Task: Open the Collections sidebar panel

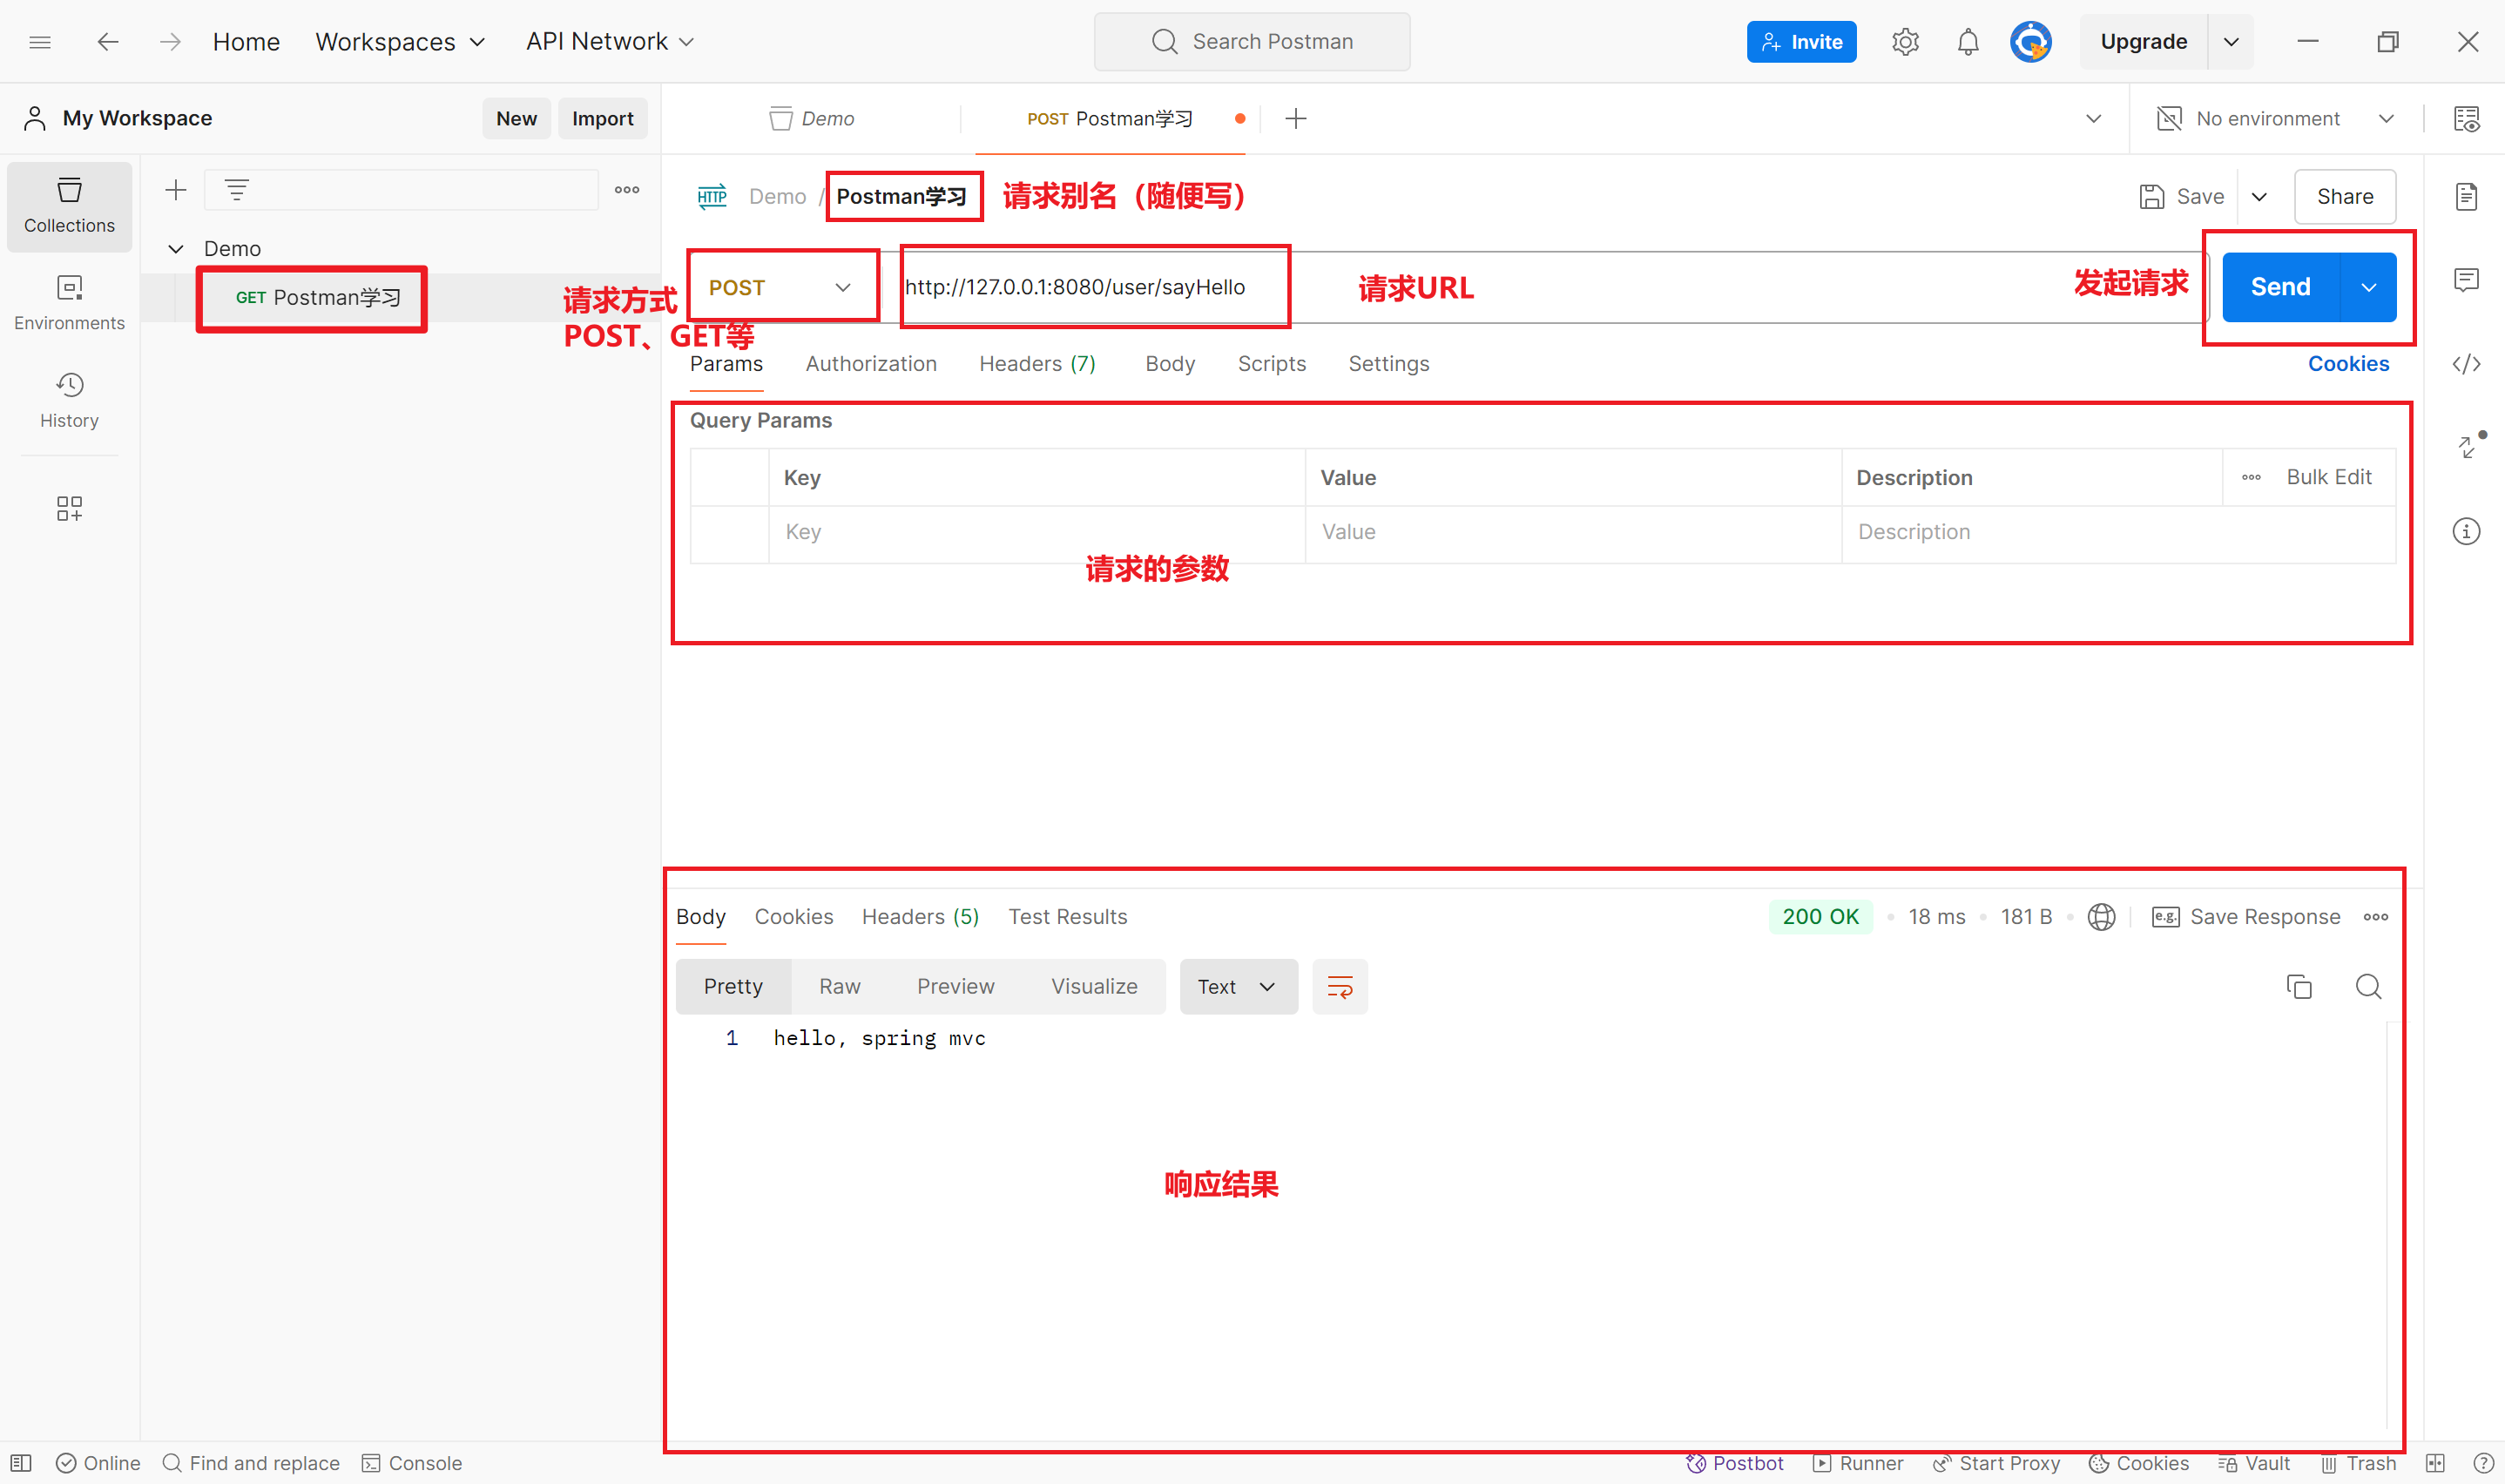Action: [69, 206]
